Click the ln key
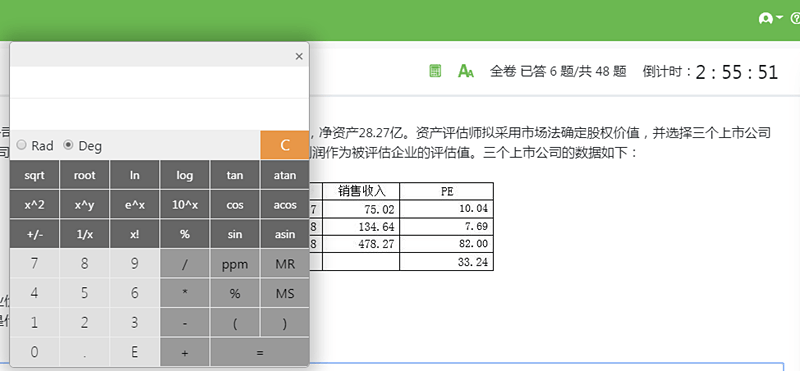 (x=135, y=175)
